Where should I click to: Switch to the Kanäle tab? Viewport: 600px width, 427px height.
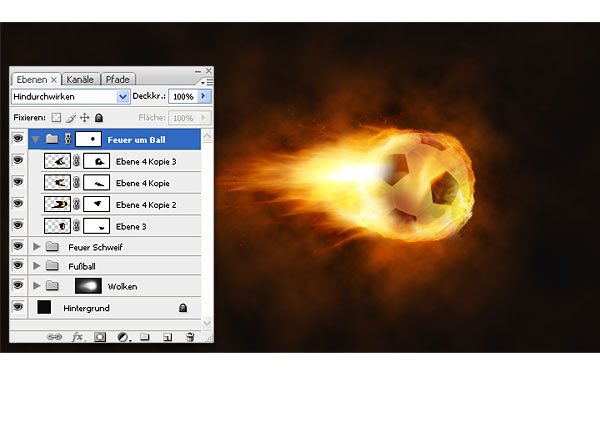80,80
